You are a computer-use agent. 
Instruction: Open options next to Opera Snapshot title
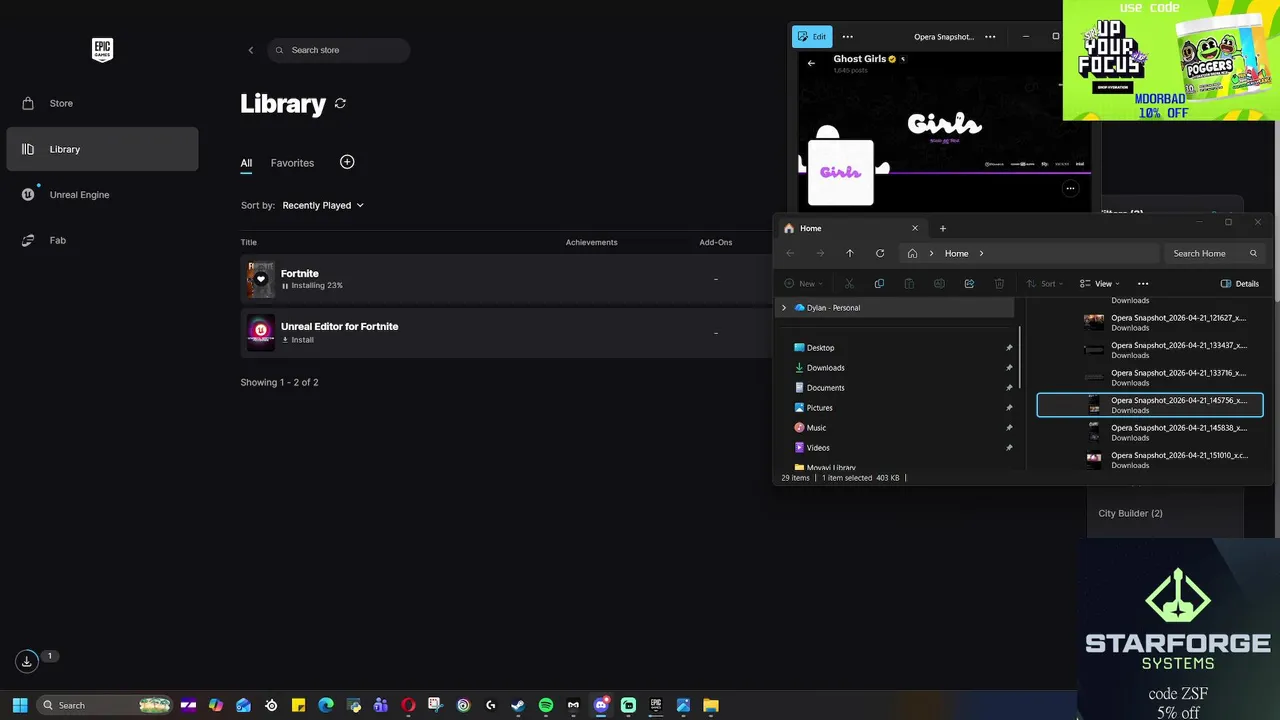click(x=990, y=37)
